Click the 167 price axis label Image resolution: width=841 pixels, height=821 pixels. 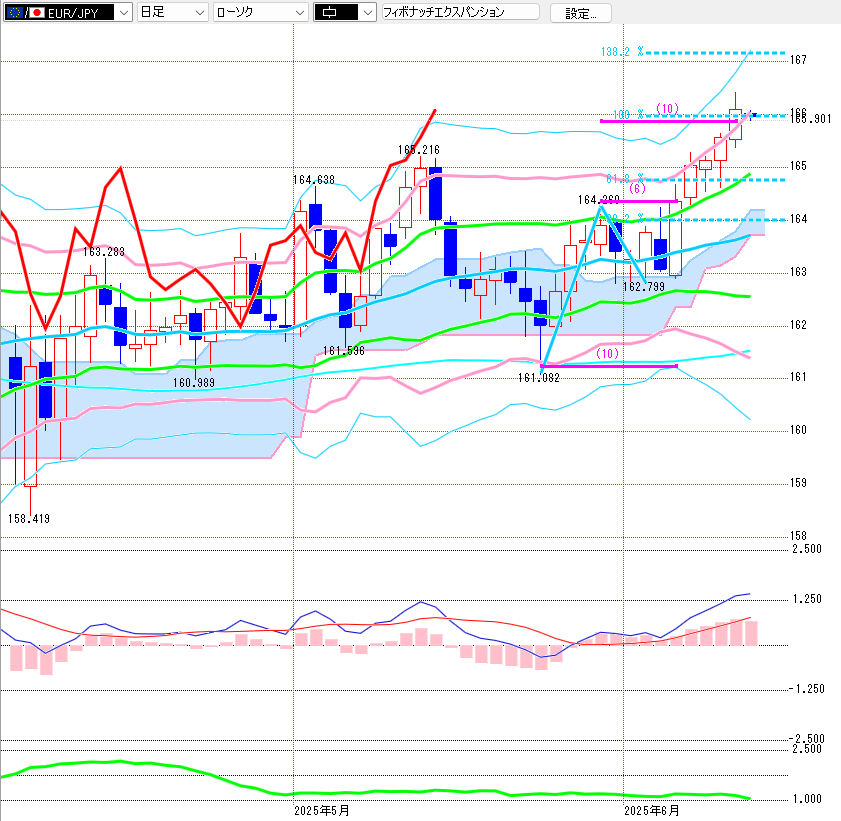(799, 60)
